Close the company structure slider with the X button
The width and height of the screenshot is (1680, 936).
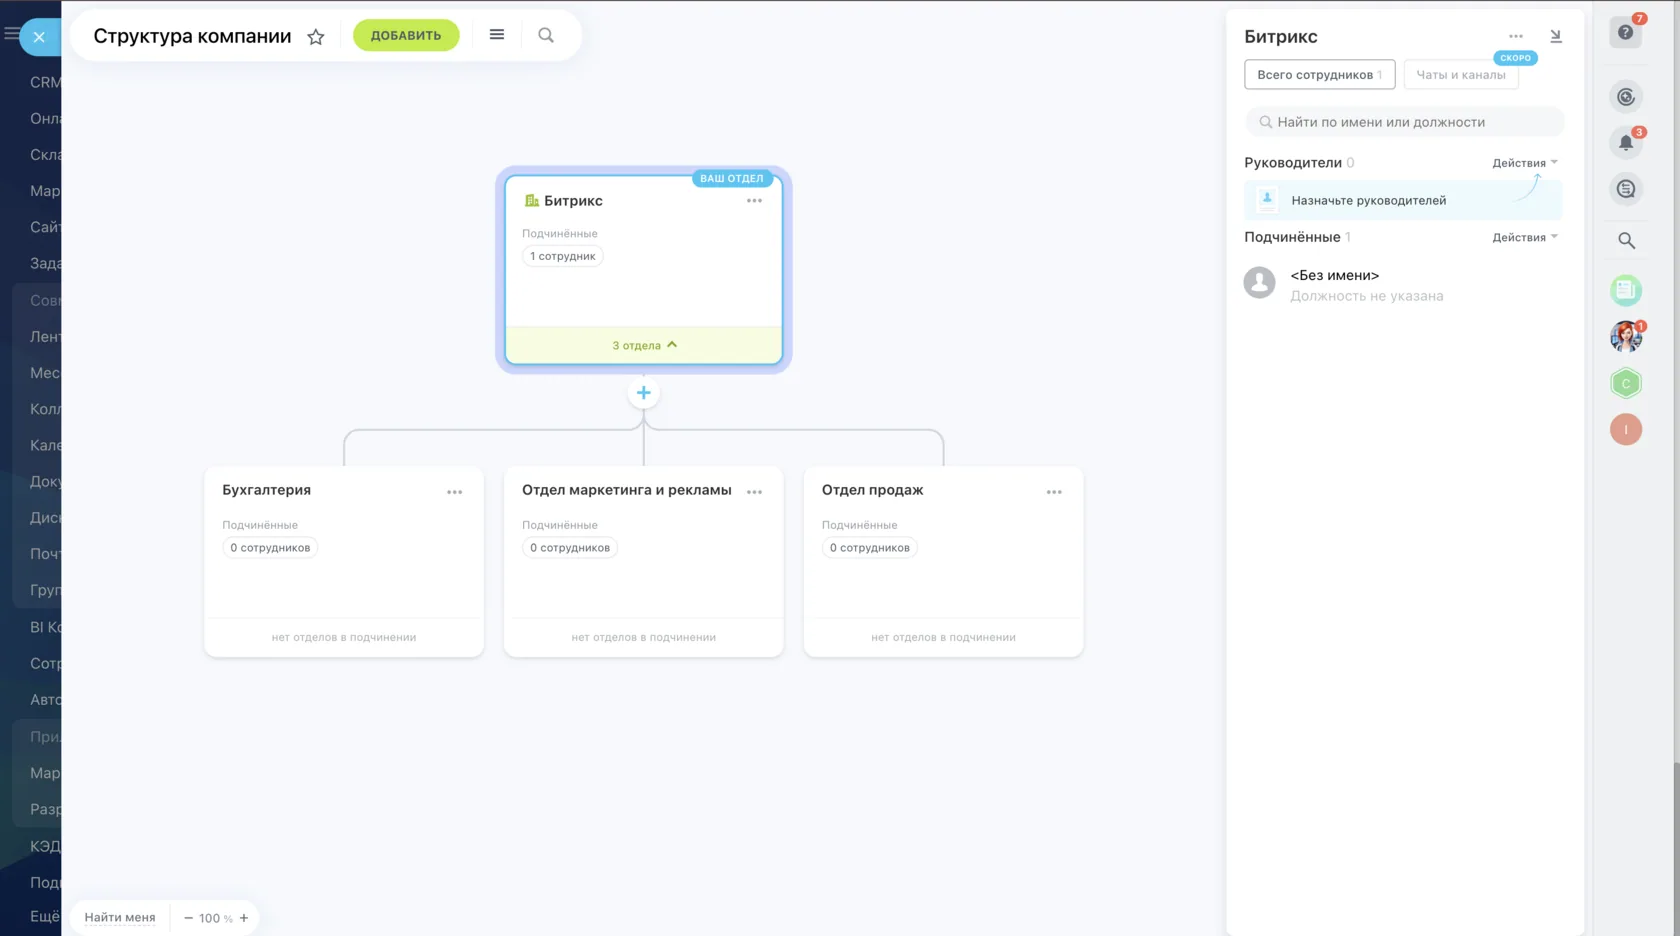click(x=39, y=37)
